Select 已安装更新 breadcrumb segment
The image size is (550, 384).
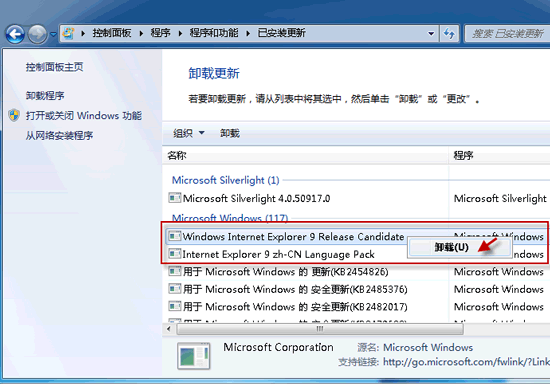(282, 33)
